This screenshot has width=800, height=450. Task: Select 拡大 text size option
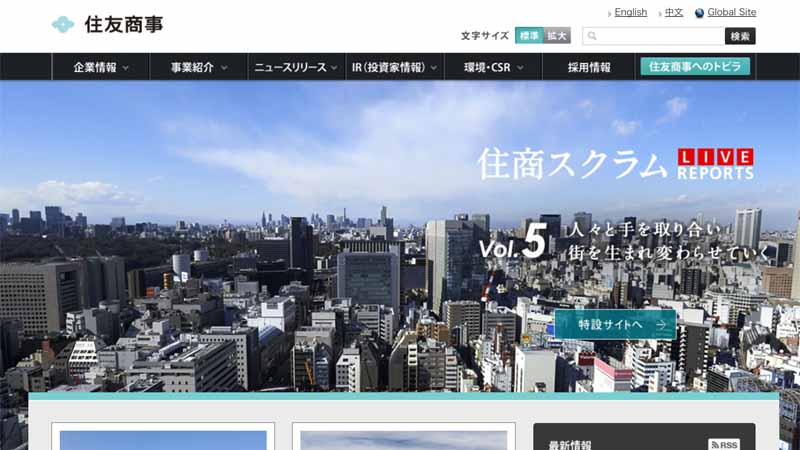tap(557, 36)
